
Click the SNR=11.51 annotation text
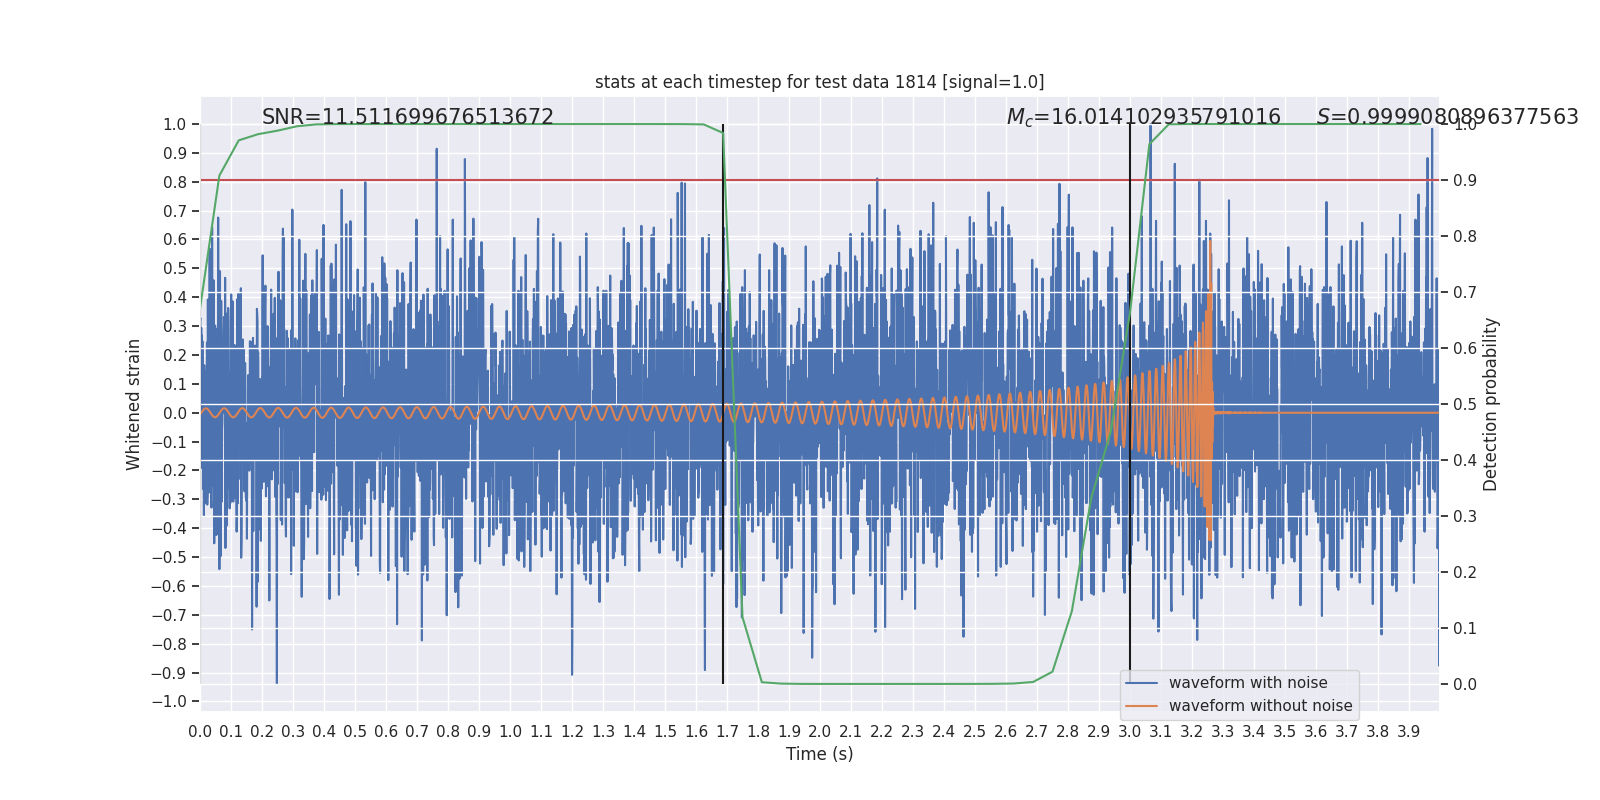(x=407, y=117)
